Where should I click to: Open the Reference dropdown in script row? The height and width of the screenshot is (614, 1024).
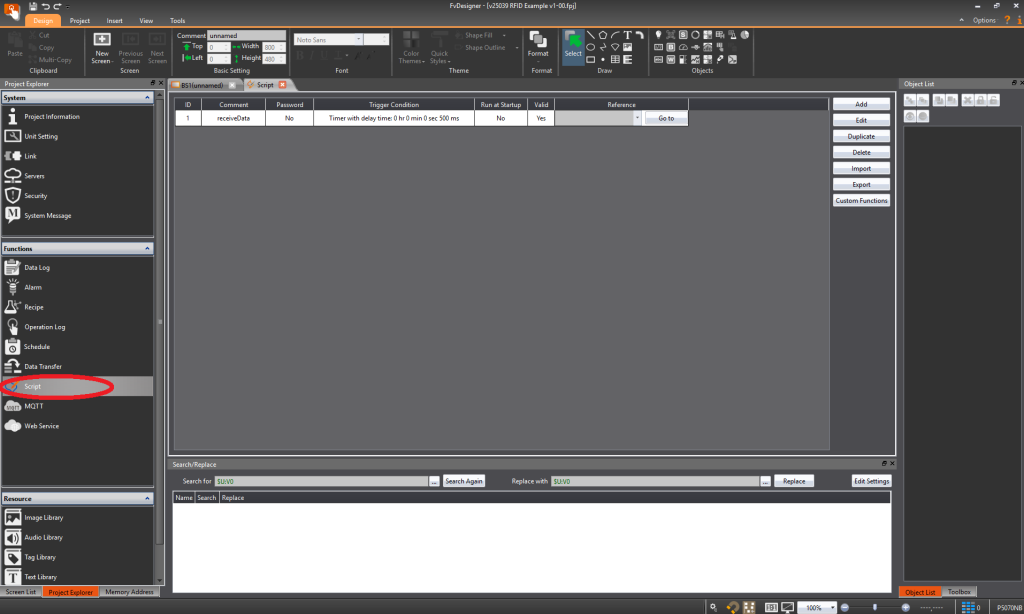[637, 118]
